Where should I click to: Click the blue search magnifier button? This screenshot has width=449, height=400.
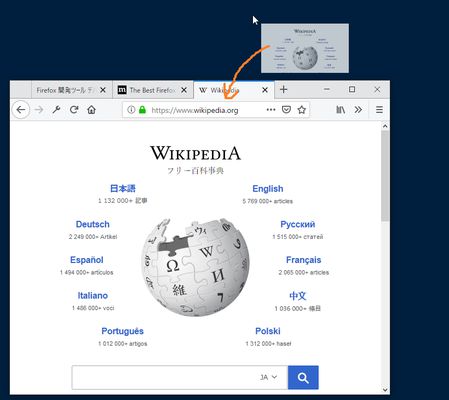coord(303,377)
